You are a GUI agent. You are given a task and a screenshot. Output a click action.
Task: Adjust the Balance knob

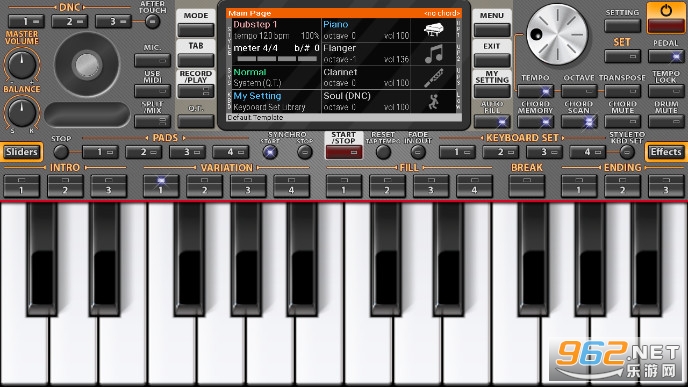point(22,112)
